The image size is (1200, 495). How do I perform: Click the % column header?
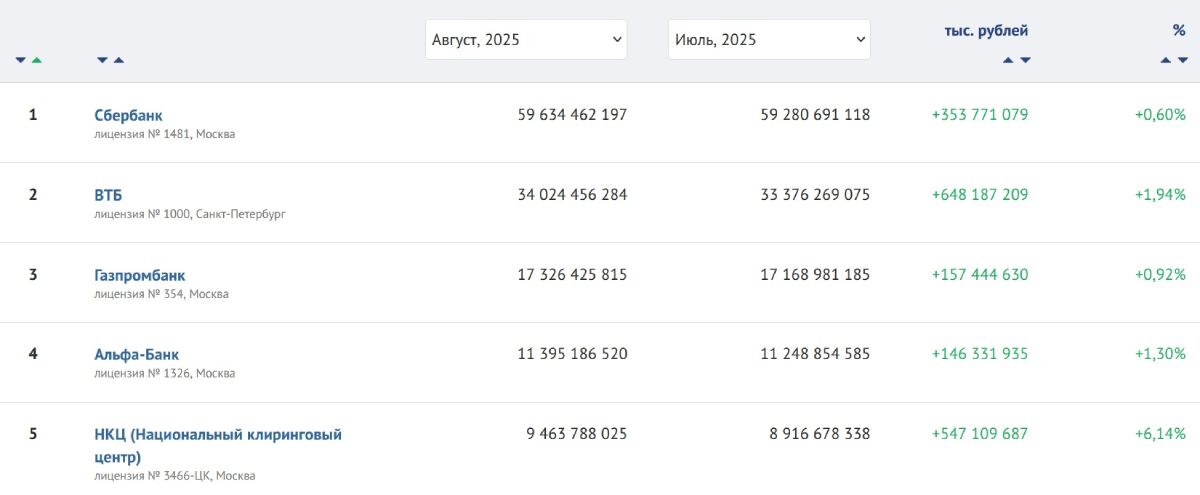coord(1179,31)
